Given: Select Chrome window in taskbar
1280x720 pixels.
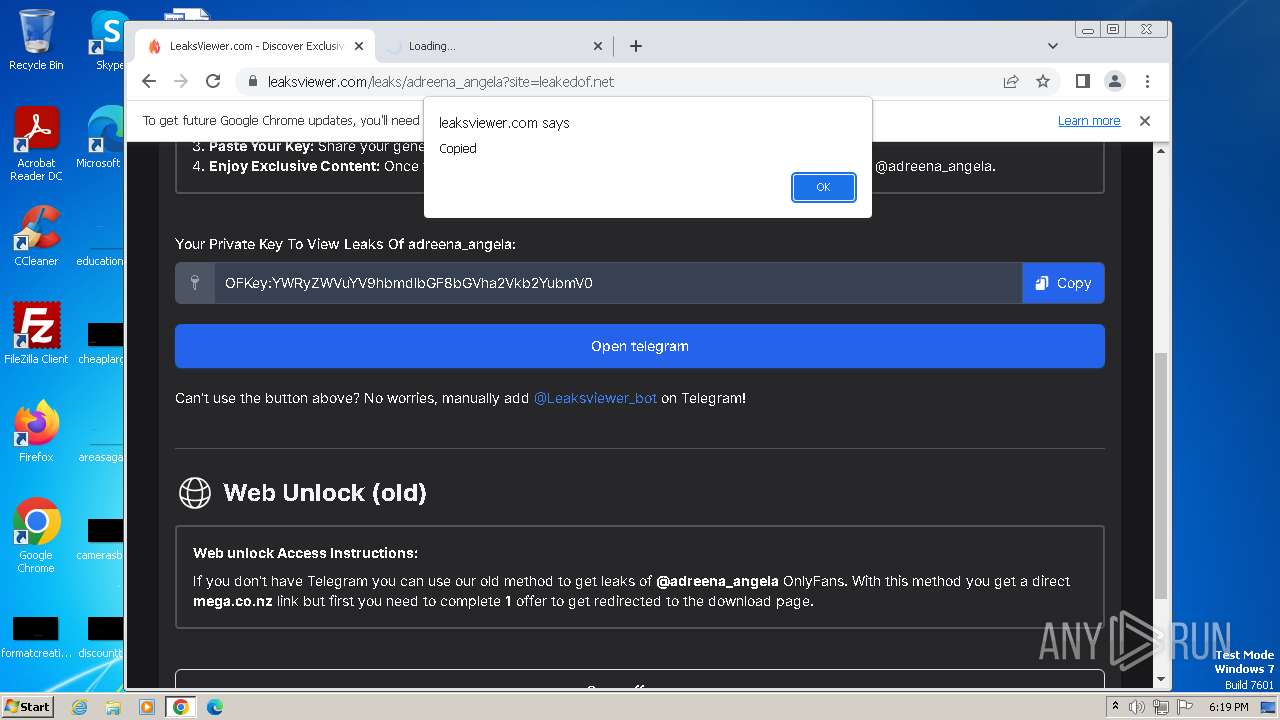Looking at the screenshot, I should (x=180, y=707).
